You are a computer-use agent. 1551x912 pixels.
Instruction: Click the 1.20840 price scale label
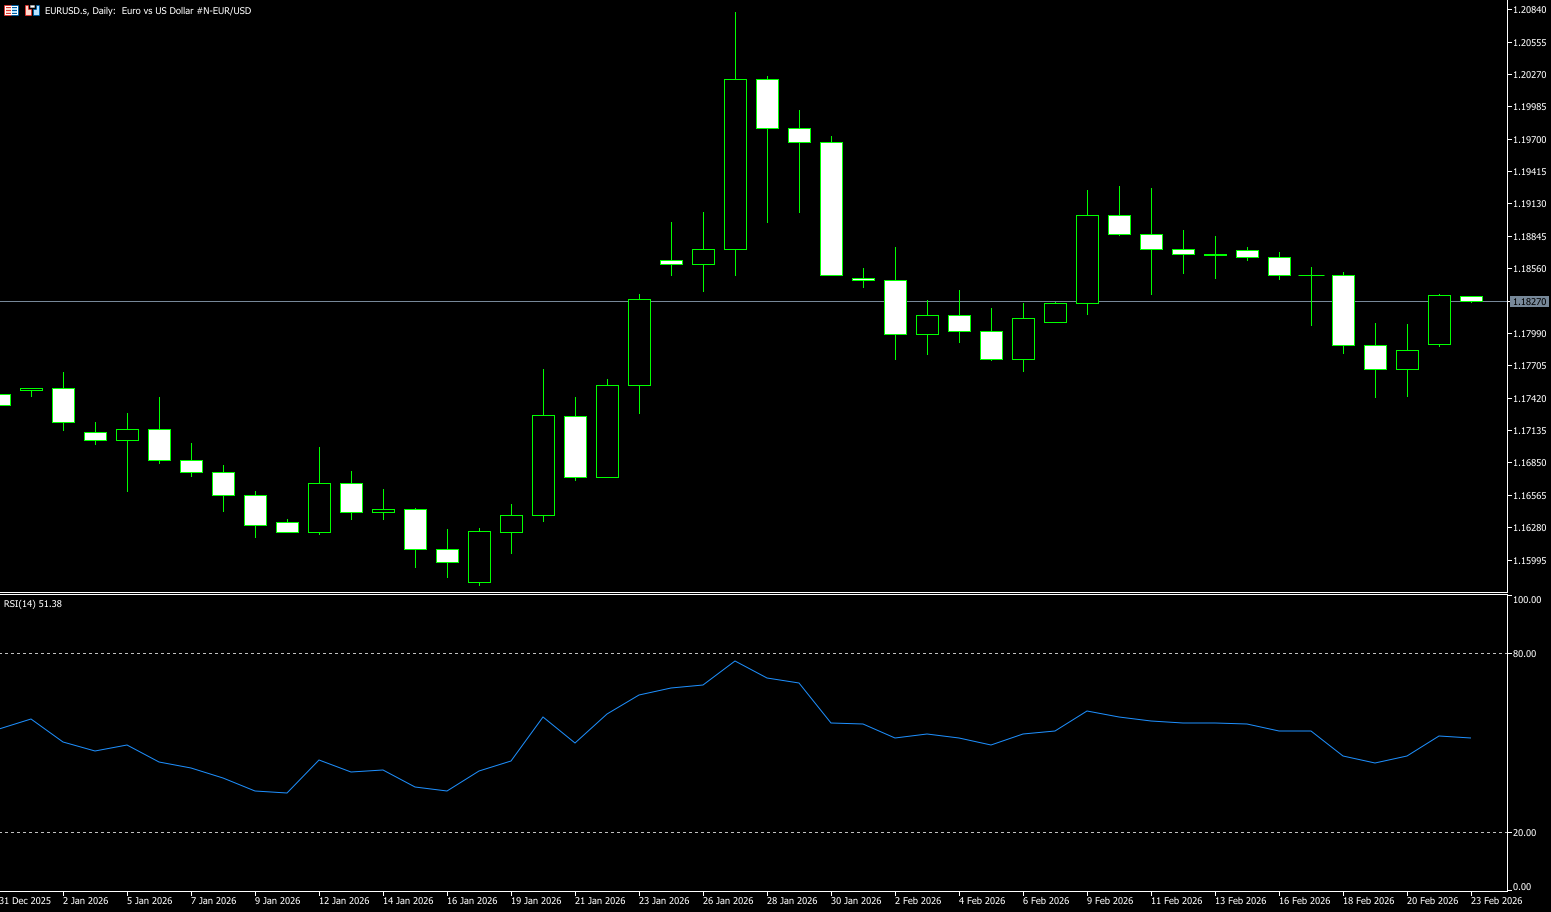coord(1530,10)
